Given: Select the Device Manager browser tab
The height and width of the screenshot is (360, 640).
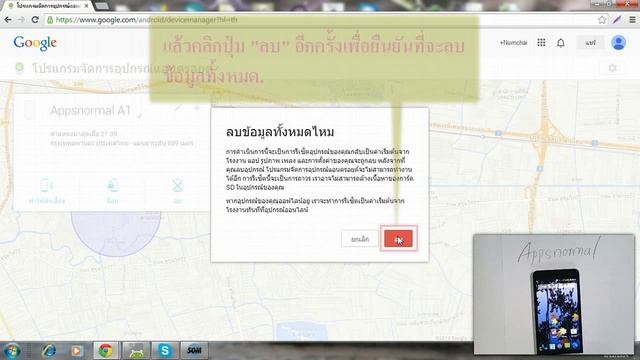Looking at the screenshot, I should 48,6.
